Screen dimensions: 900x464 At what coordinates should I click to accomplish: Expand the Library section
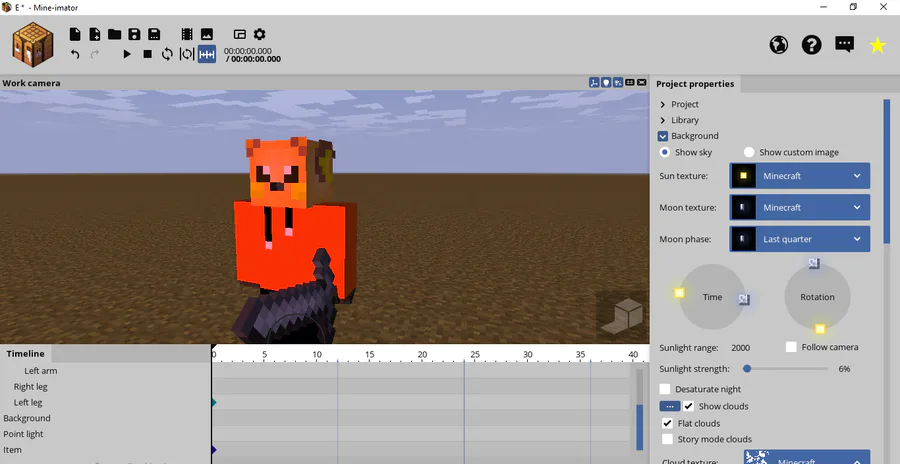[x=663, y=120]
